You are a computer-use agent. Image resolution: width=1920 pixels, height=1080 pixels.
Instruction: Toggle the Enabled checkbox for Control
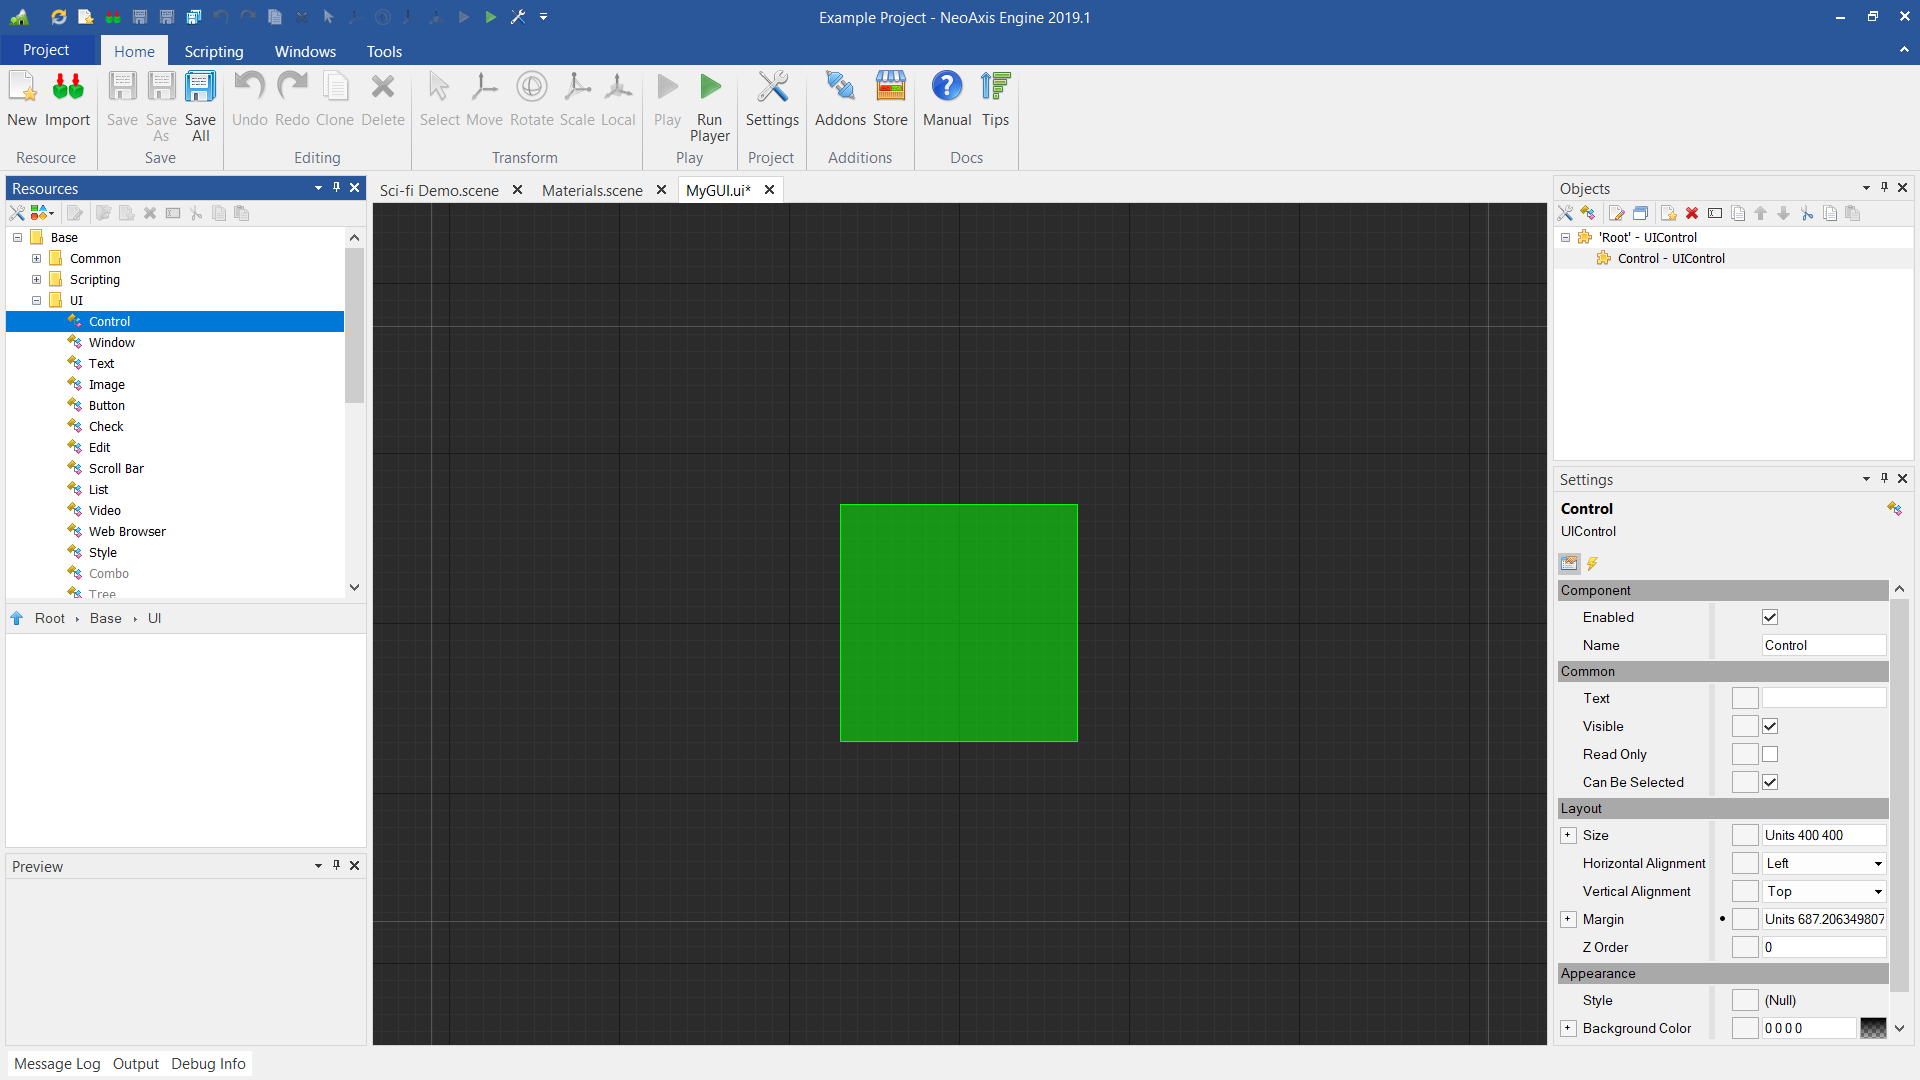pos(1770,617)
